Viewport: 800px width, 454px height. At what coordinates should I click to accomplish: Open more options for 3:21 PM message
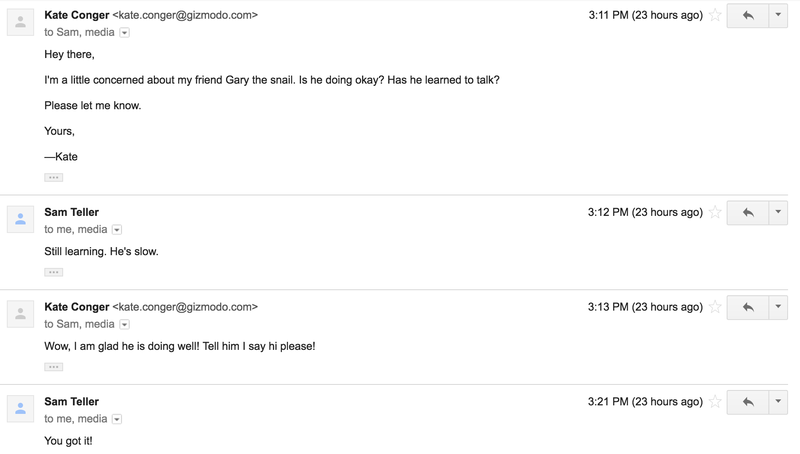(778, 402)
